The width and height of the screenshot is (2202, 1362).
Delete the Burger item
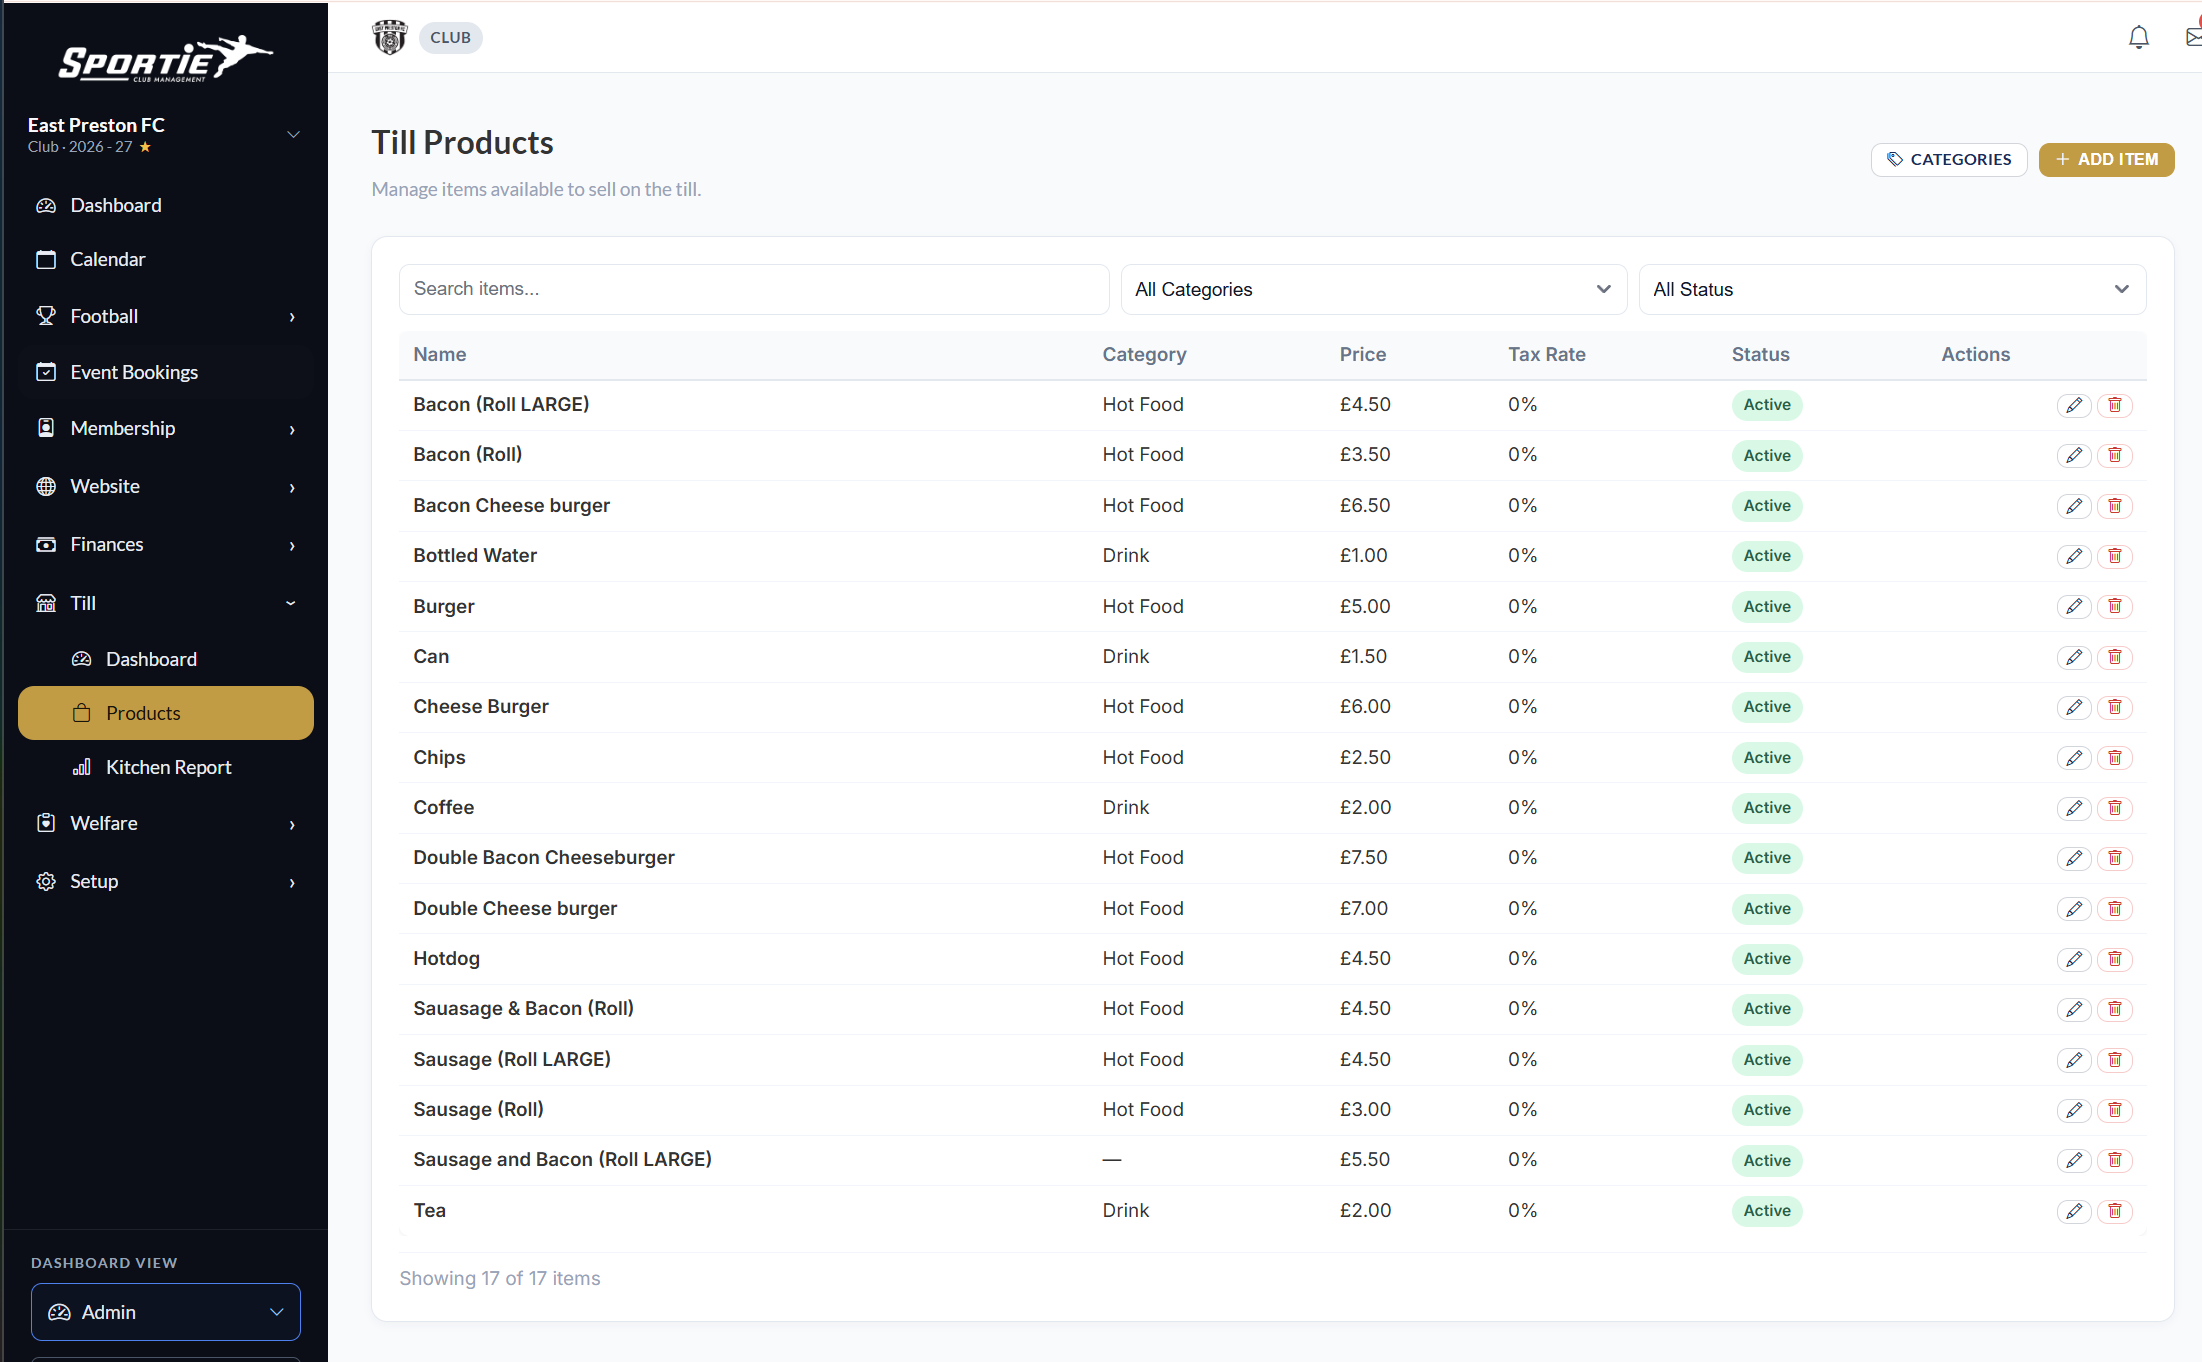[2114, 606]
